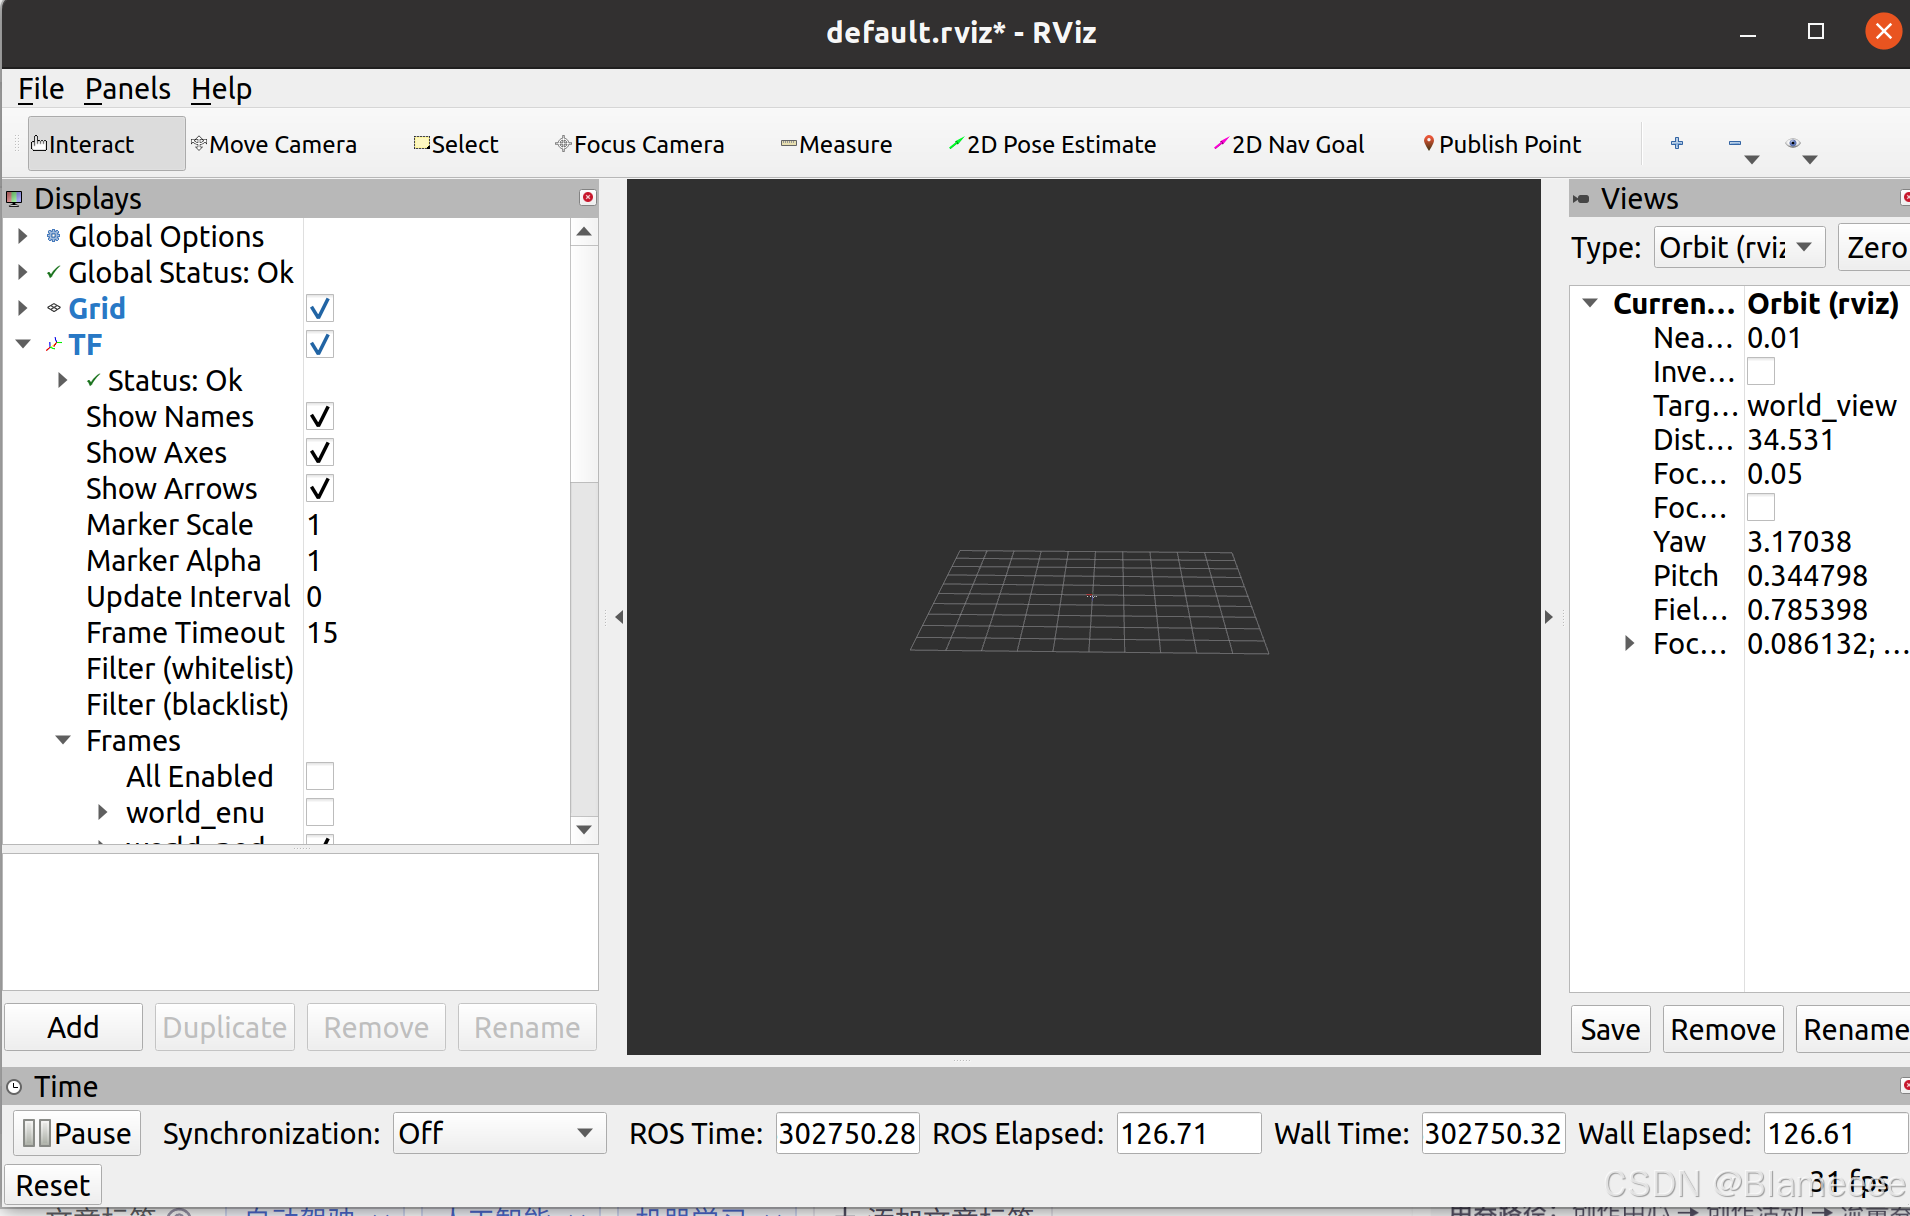Toggle visibility of the Grid display

pyautogui.click(x=319, y=308)
